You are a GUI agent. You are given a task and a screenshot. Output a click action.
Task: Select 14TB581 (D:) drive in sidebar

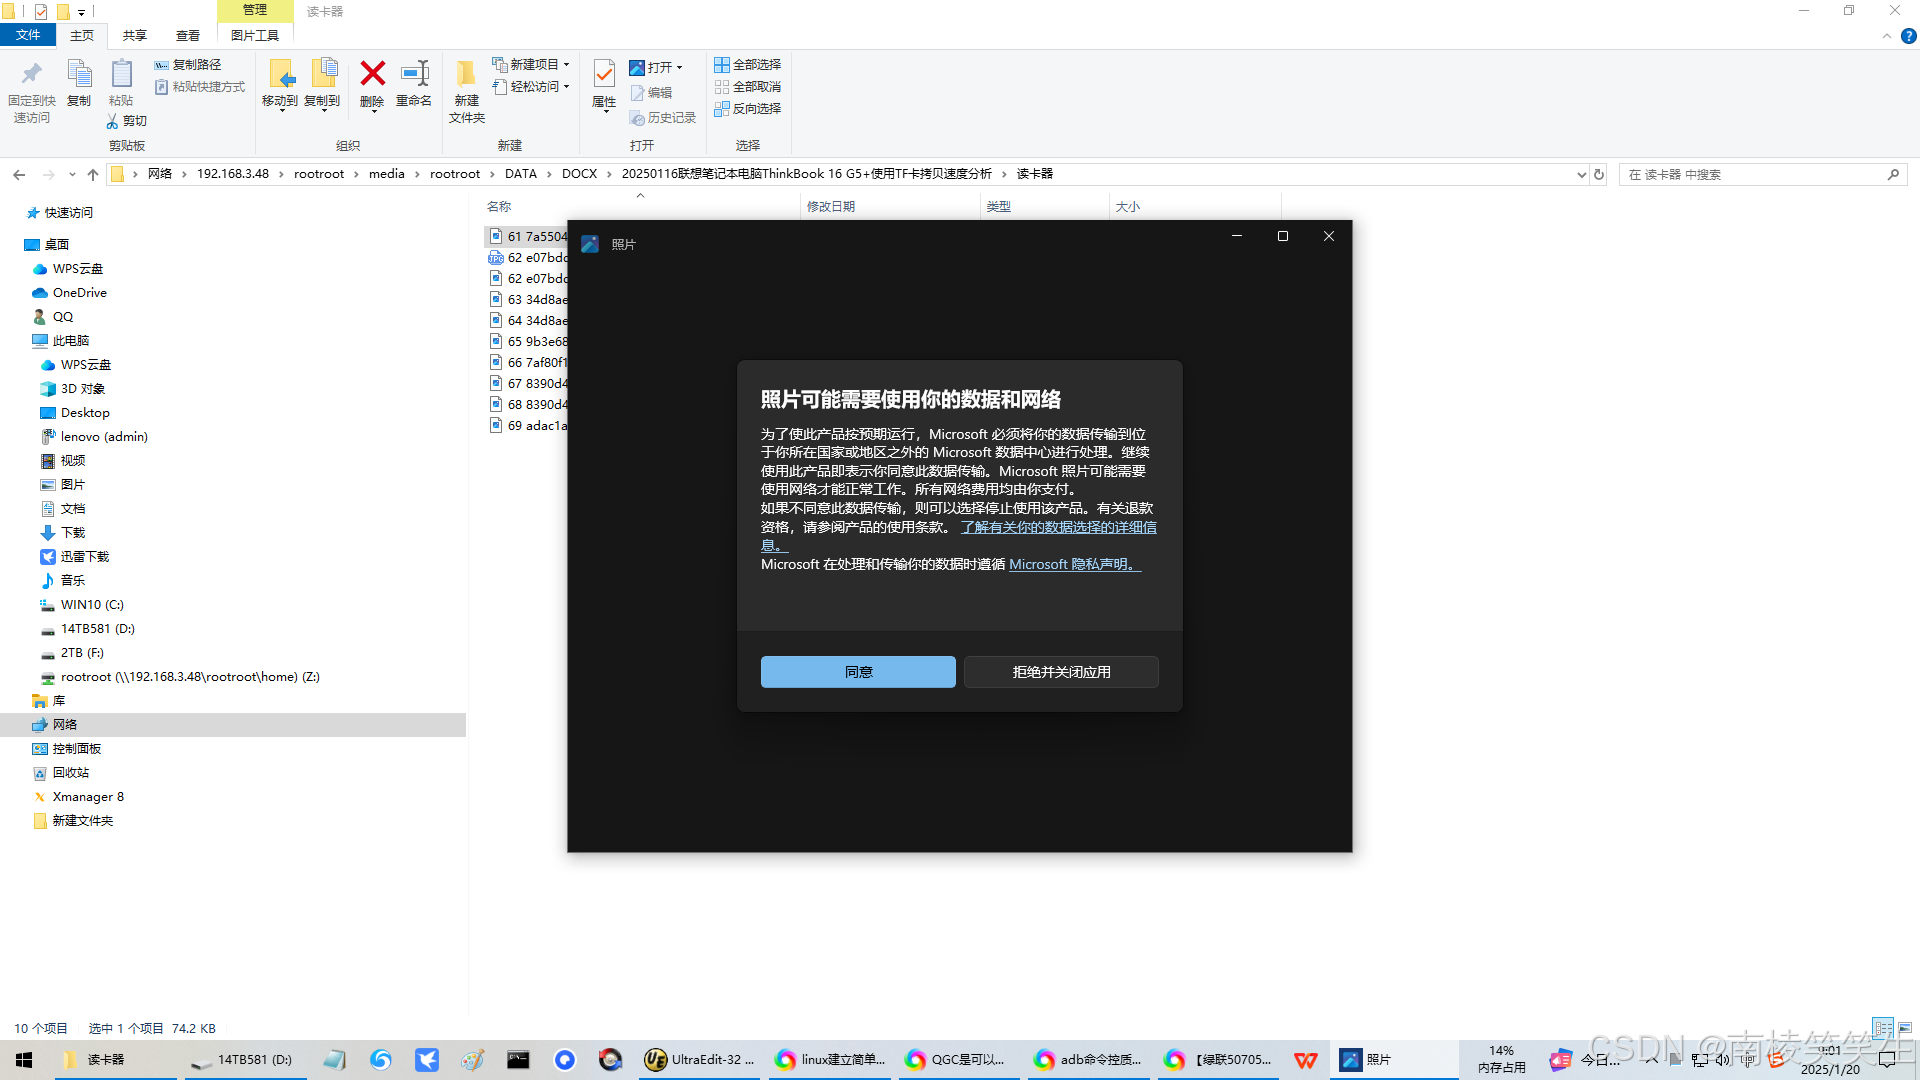97,629
